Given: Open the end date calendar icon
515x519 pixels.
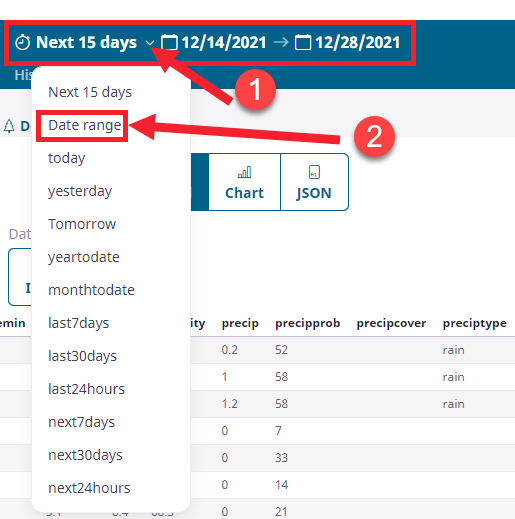Looking at the screenshot, I should [303, 42].
